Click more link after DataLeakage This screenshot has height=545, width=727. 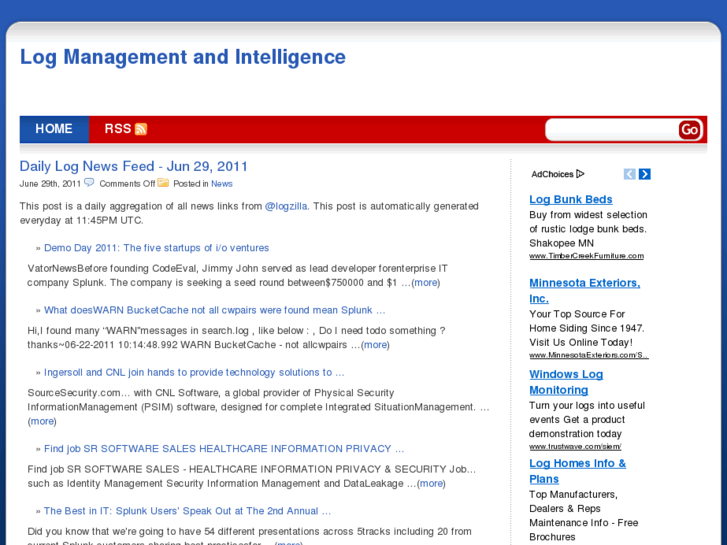pyautogui.click(x=431, y=483)
